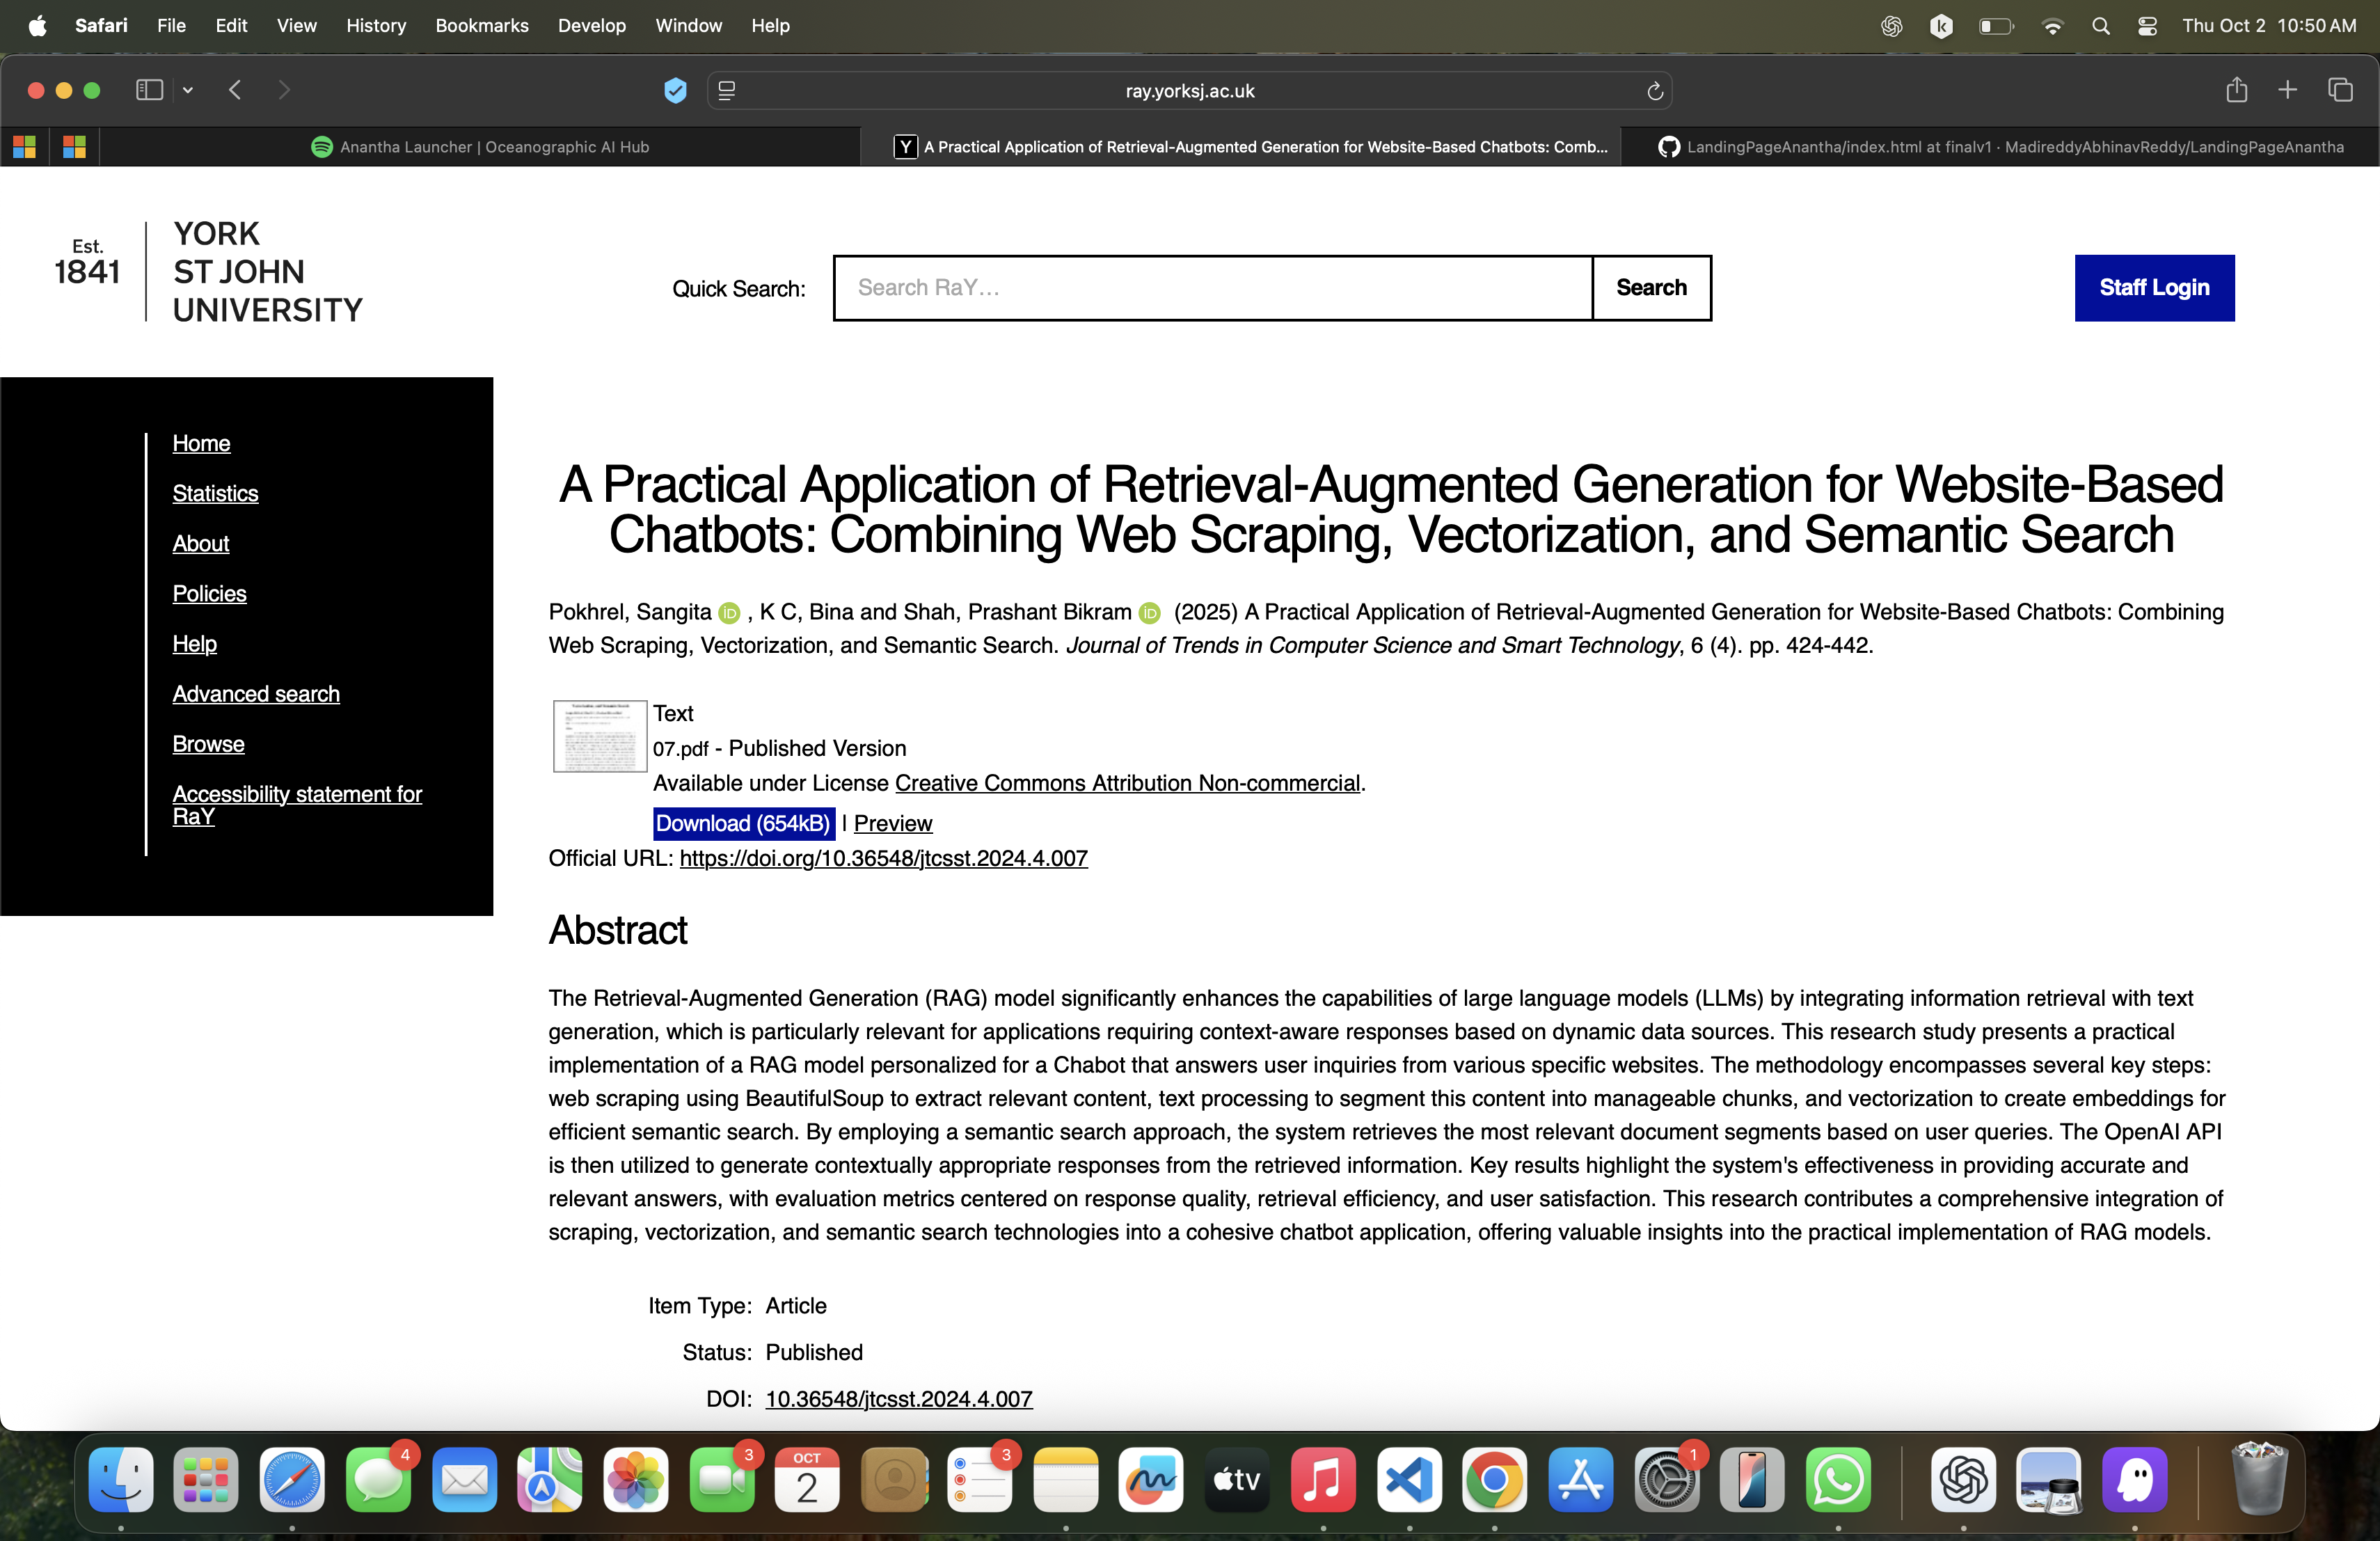Open the sidebar options dropdown chevron
2380x1541 pixels.
(x=187, y=90)
